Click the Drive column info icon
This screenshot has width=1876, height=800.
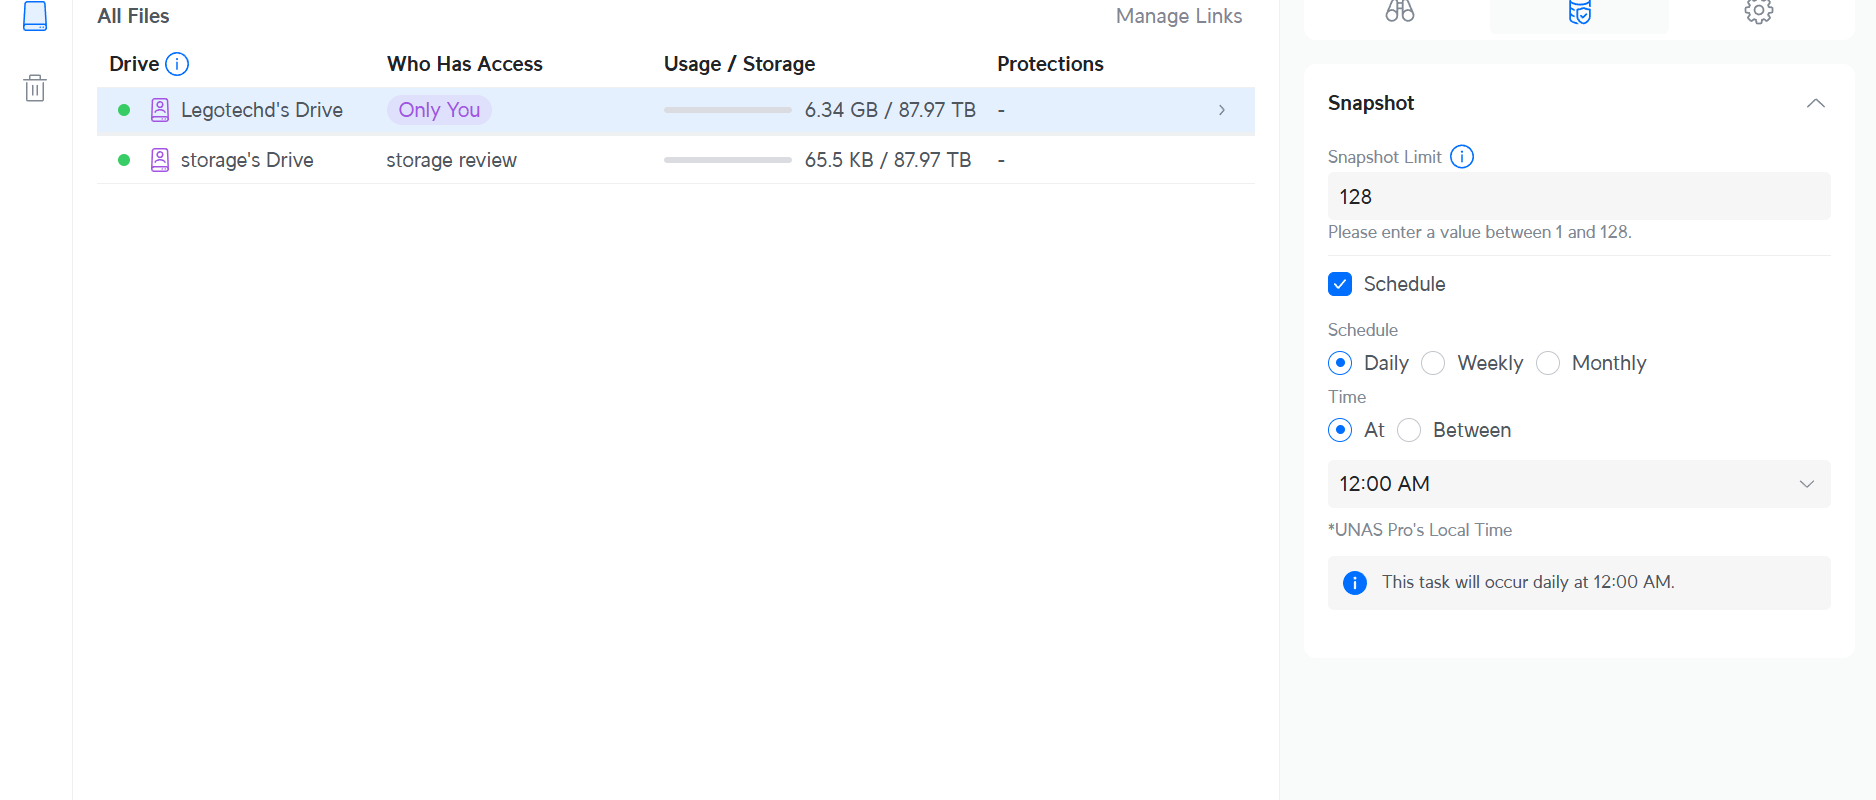coord(177,64)
